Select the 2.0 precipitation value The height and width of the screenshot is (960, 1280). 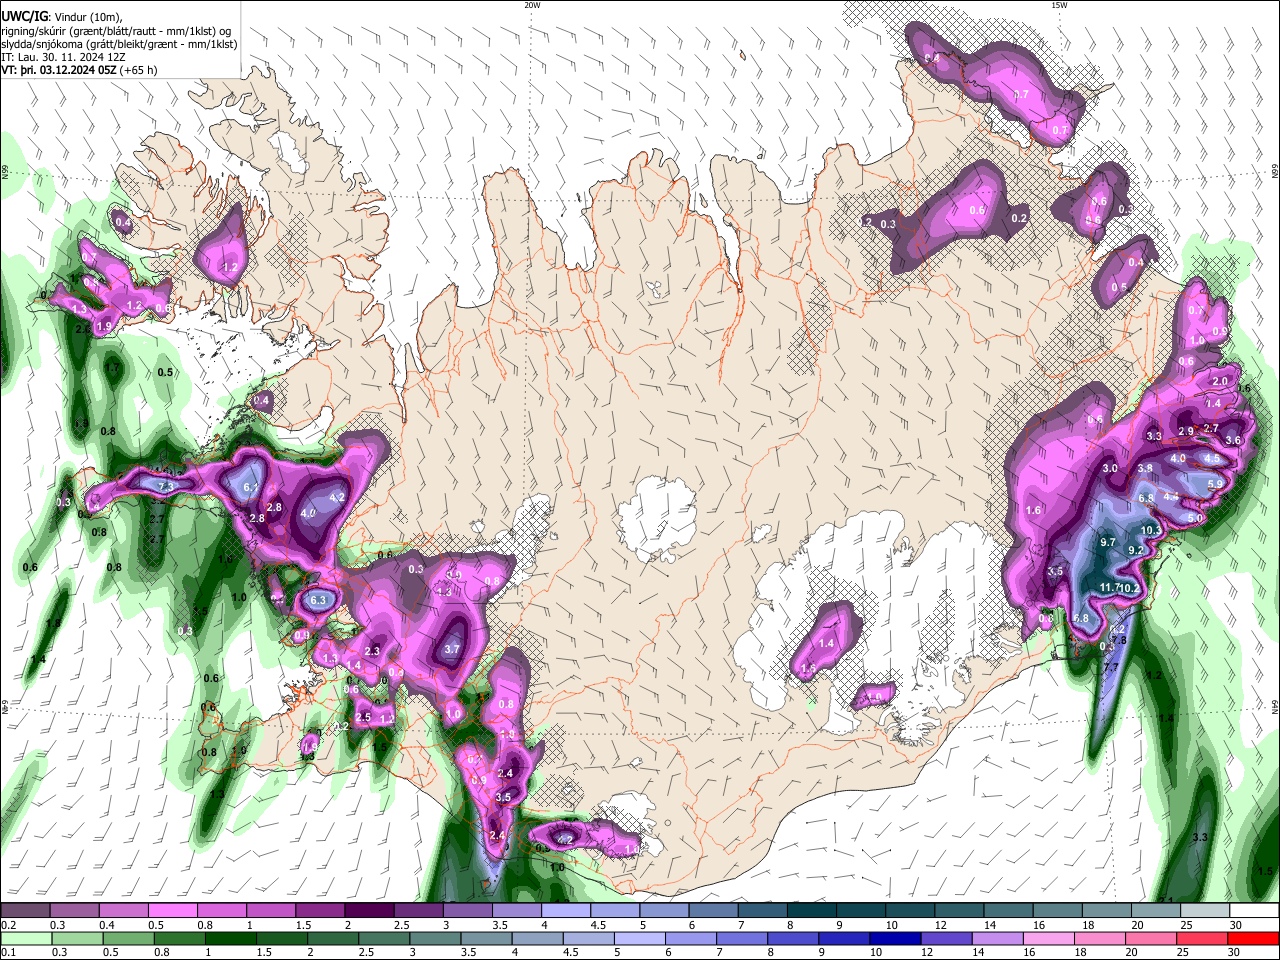click(1220, 381)
